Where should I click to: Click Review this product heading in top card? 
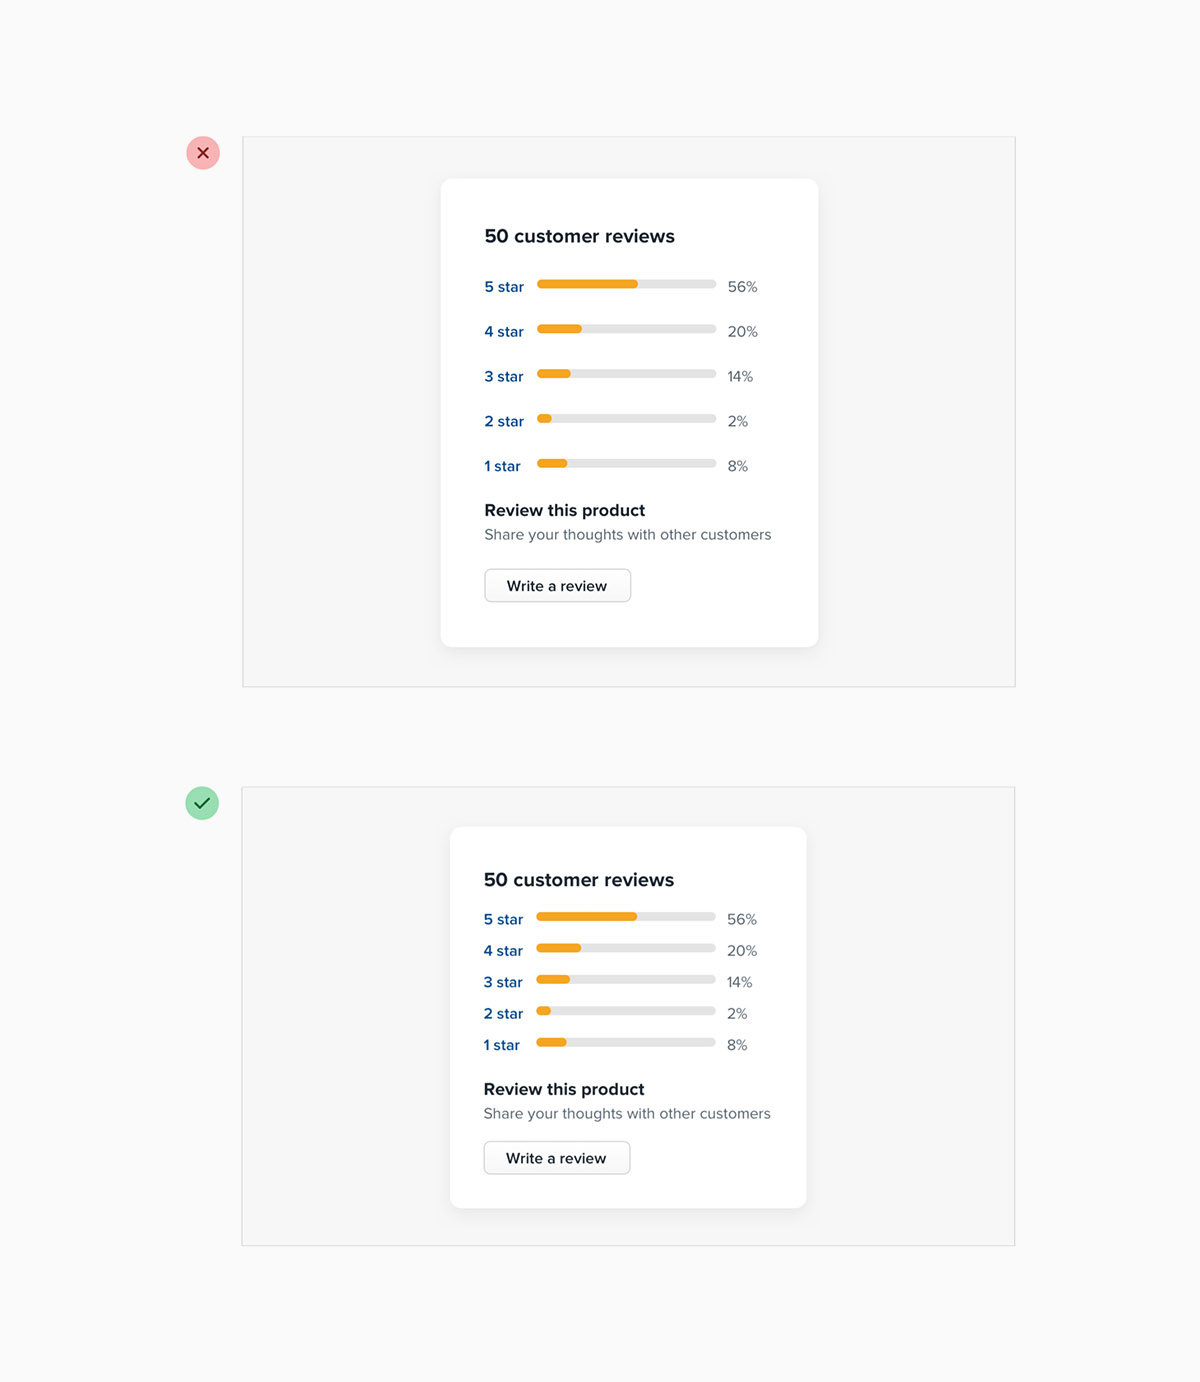coord(564,510)
